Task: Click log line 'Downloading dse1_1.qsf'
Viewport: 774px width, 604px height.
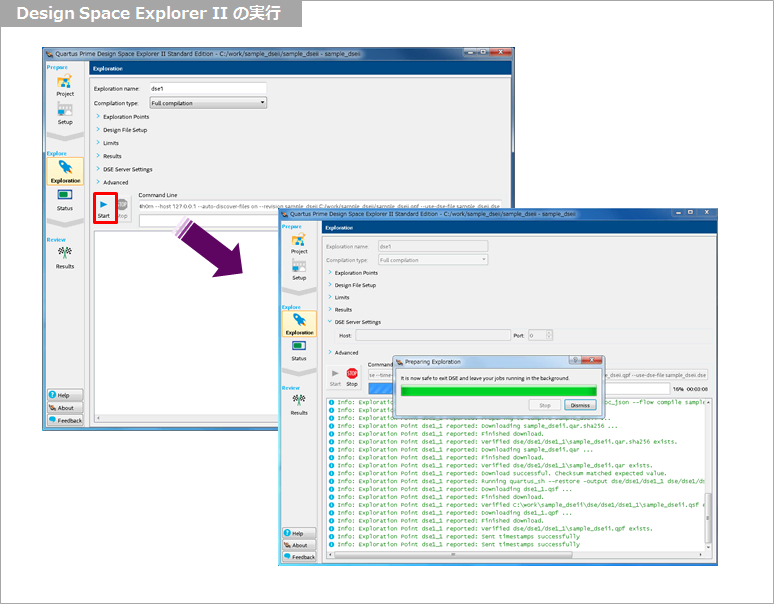Action: pyautogui.click(x=450, y=489)
